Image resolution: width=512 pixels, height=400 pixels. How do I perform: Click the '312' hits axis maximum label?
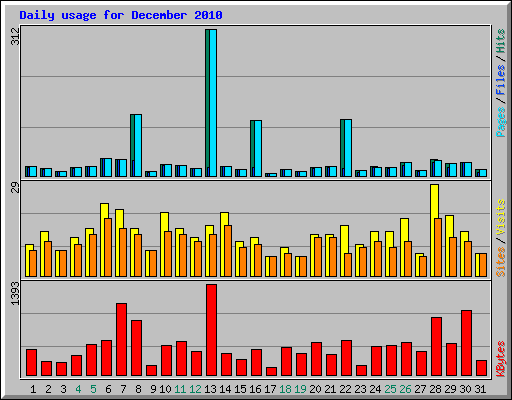(x=15, y=36)
